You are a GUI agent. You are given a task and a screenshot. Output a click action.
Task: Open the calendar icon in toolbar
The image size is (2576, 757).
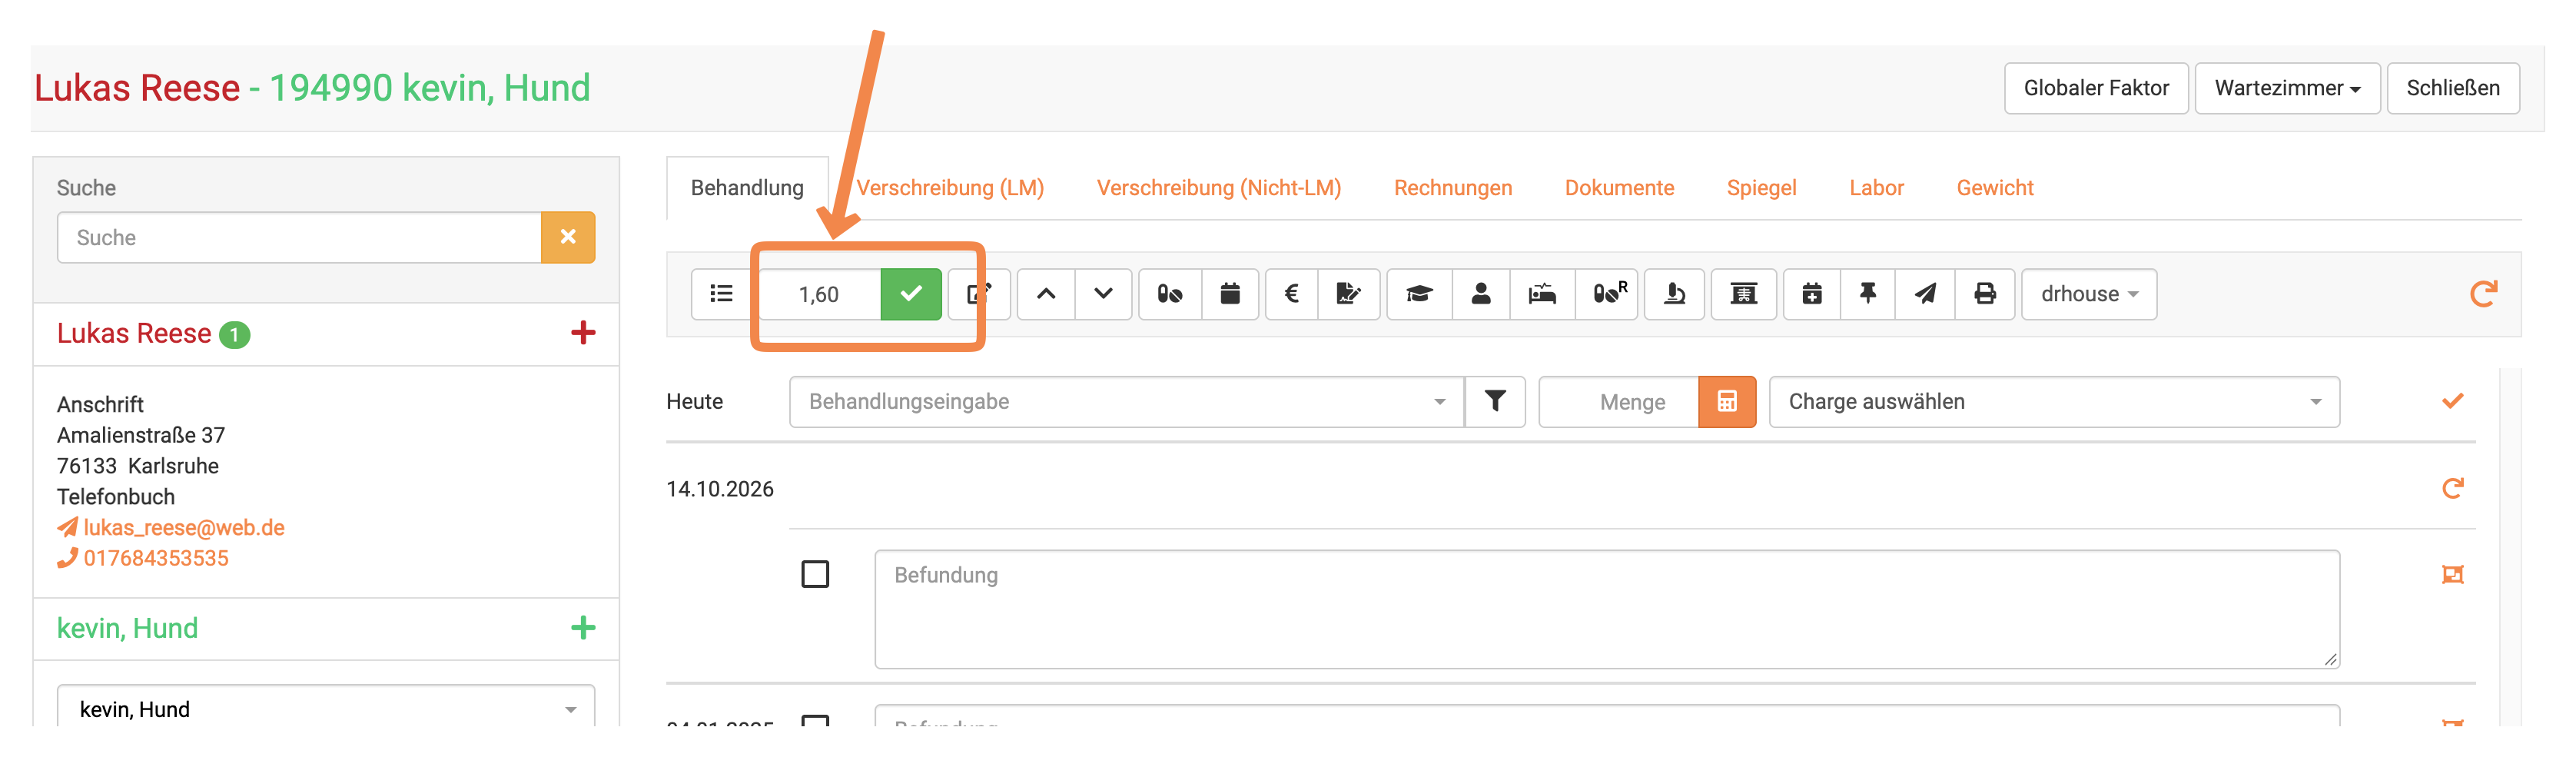click(x=1230, y=294)
